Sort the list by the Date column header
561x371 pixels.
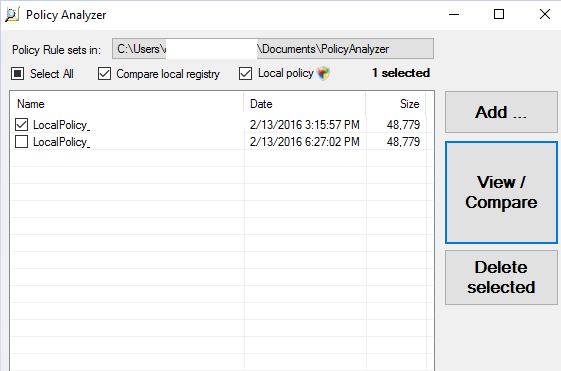pos(304,104)
